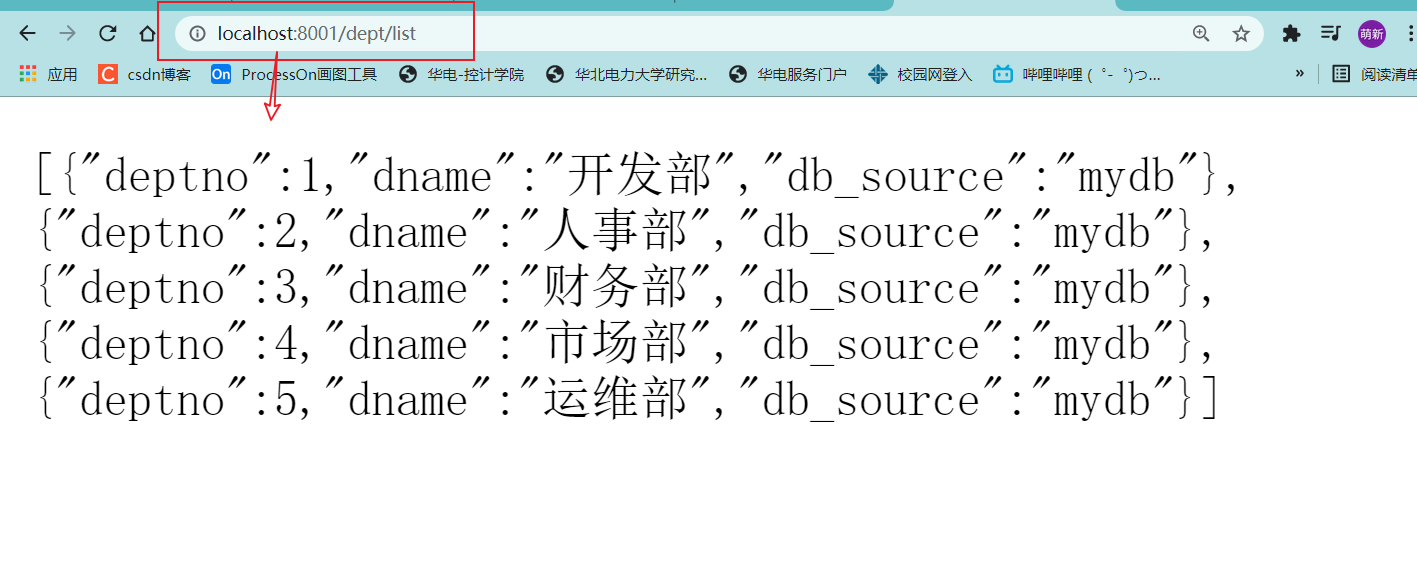Expand hidden bookmarks with the chevron
The height and width of the screenshot is (573, 1417).
[x=1300, y=73]
